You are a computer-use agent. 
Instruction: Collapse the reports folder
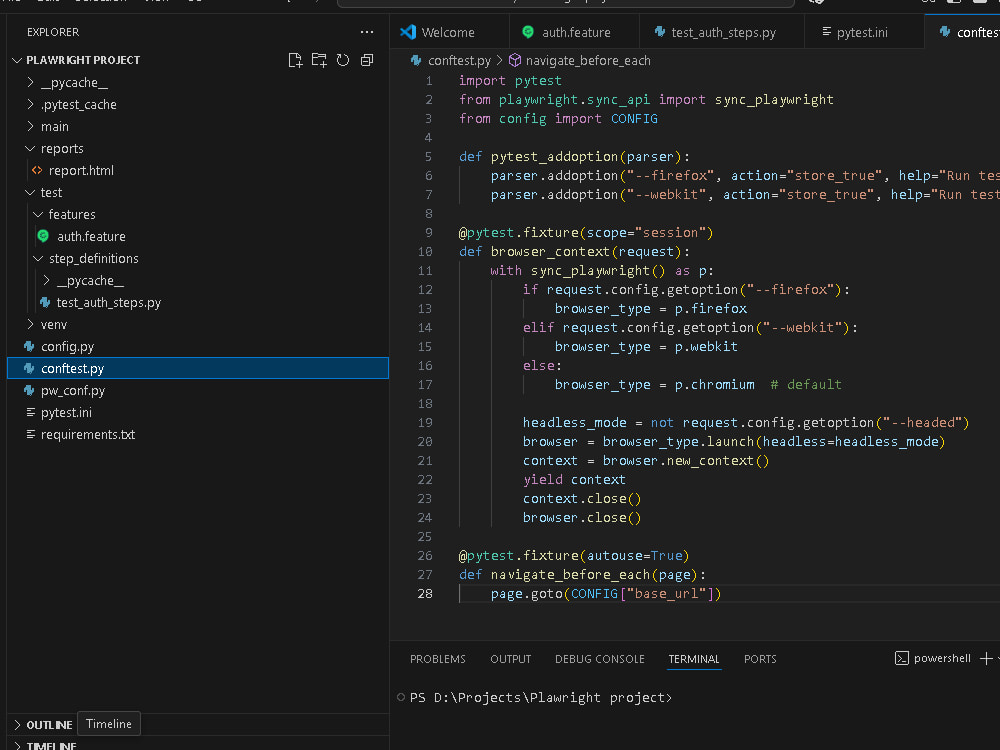tap(30, 149)
